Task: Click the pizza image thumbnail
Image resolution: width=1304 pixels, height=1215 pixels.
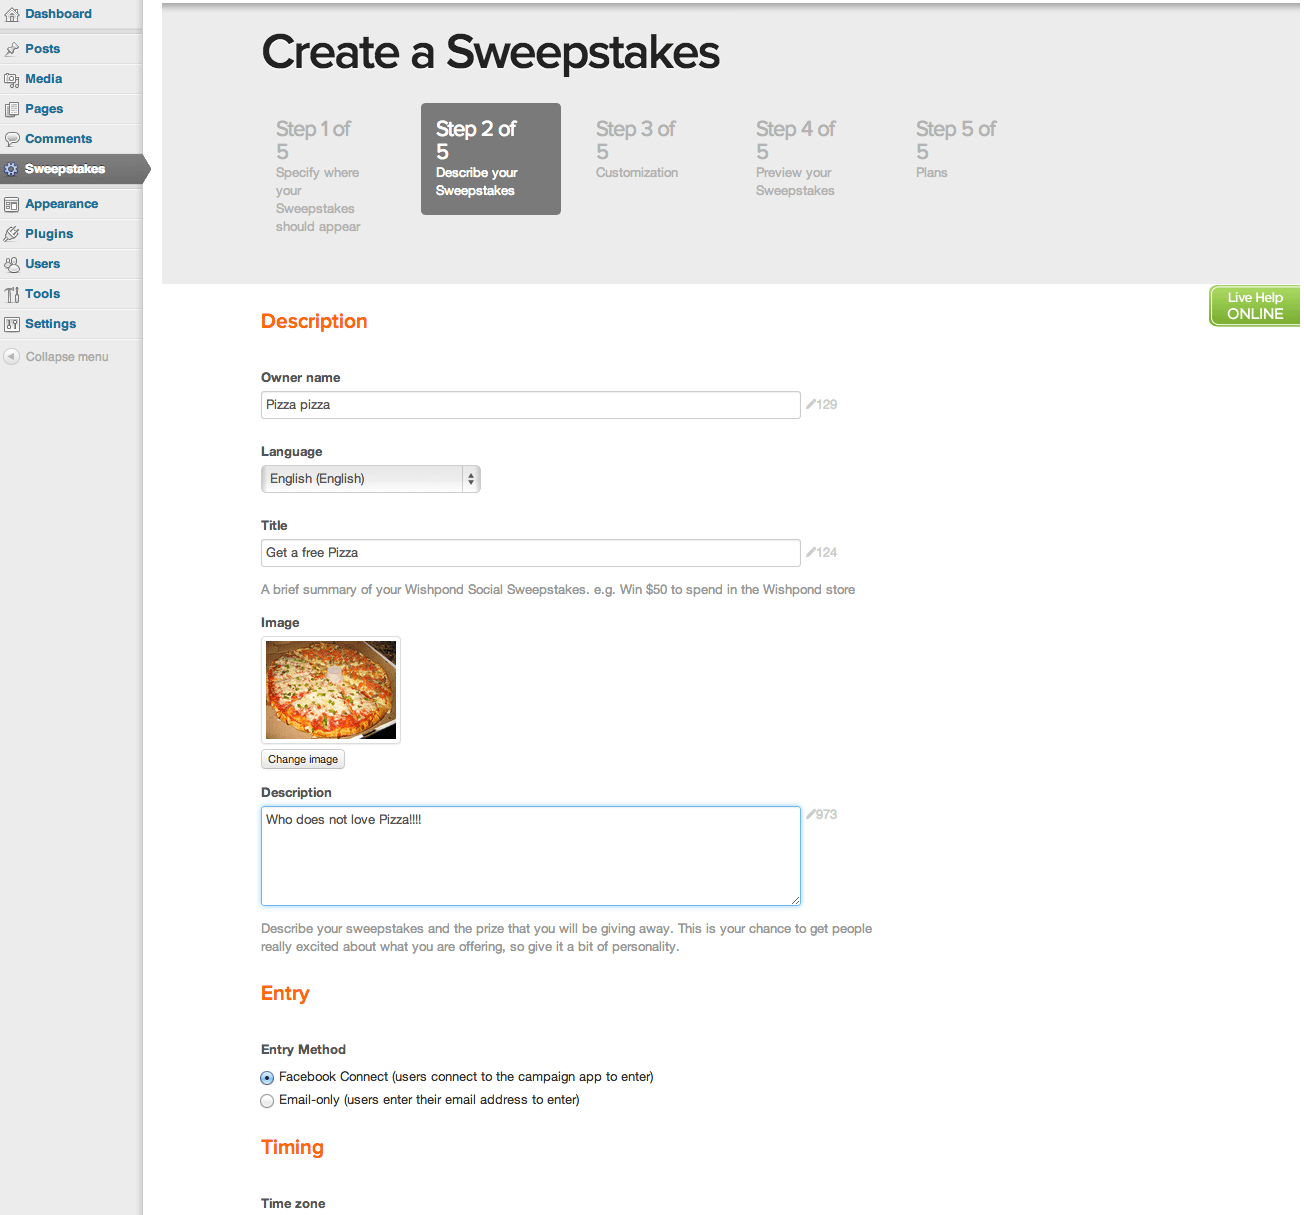Action: tap(331, 690)
